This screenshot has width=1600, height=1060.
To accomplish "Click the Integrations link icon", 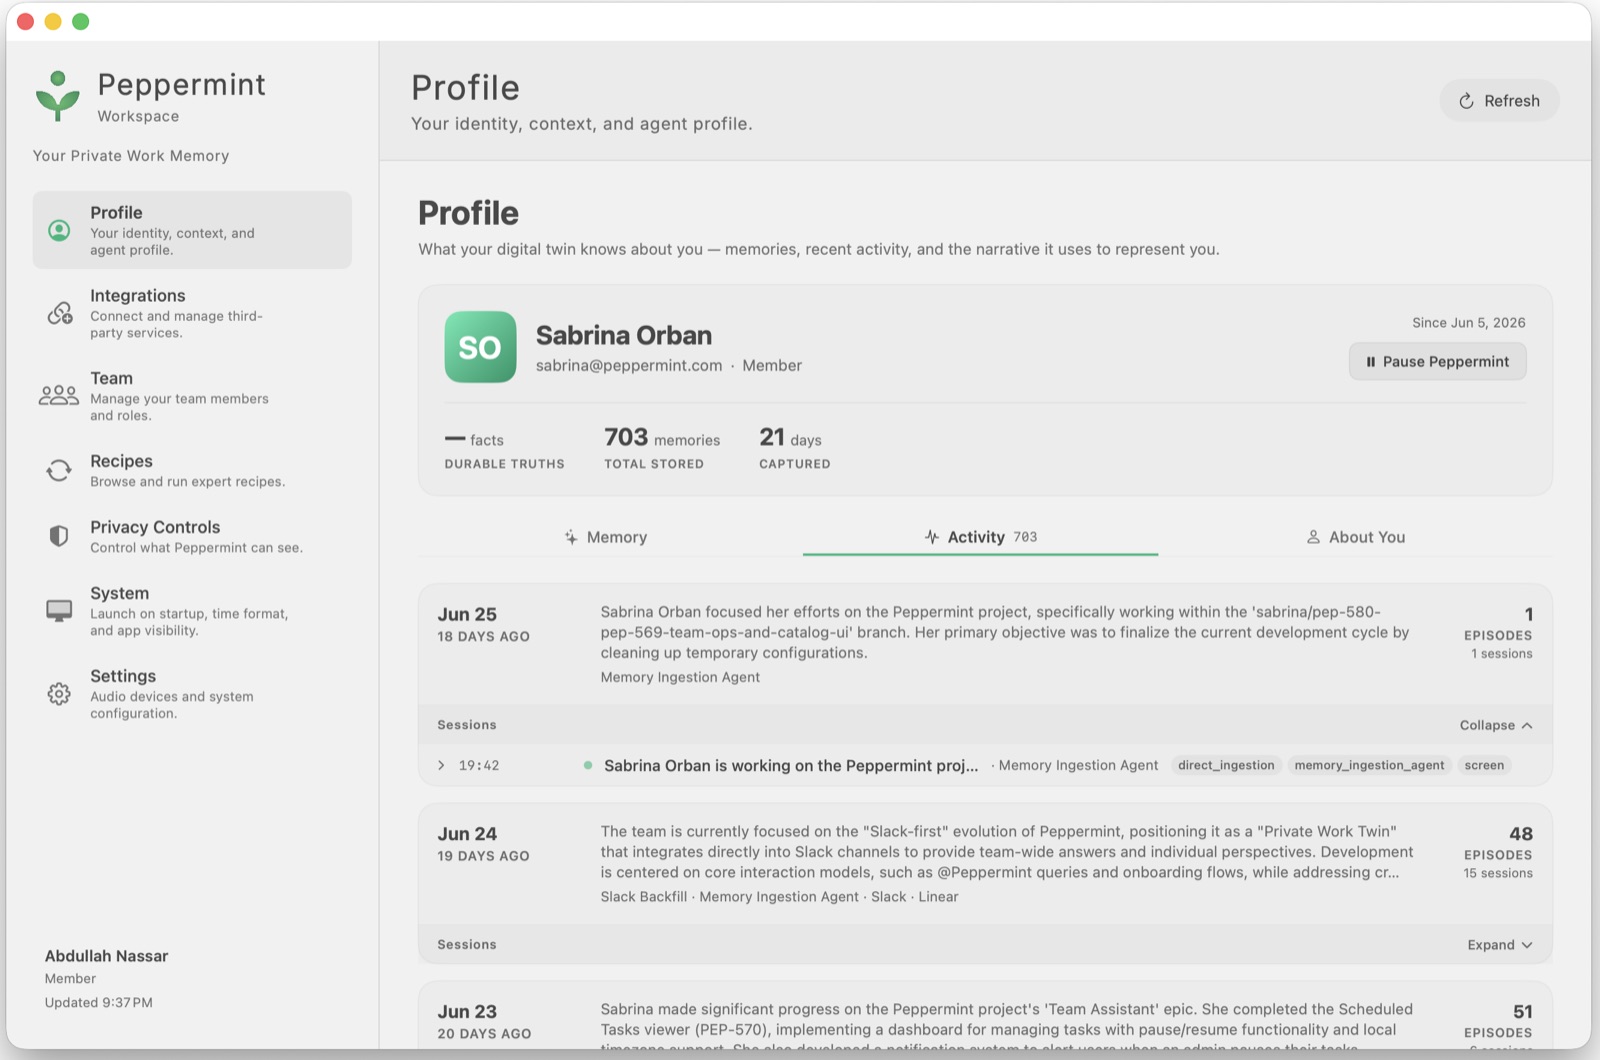I will [x=59, y=313].
